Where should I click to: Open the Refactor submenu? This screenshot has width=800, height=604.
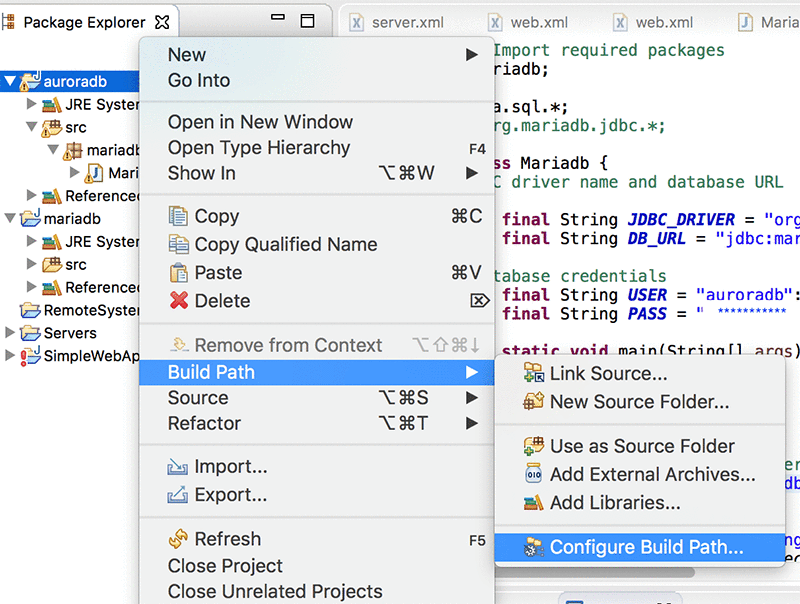[317, 423]
